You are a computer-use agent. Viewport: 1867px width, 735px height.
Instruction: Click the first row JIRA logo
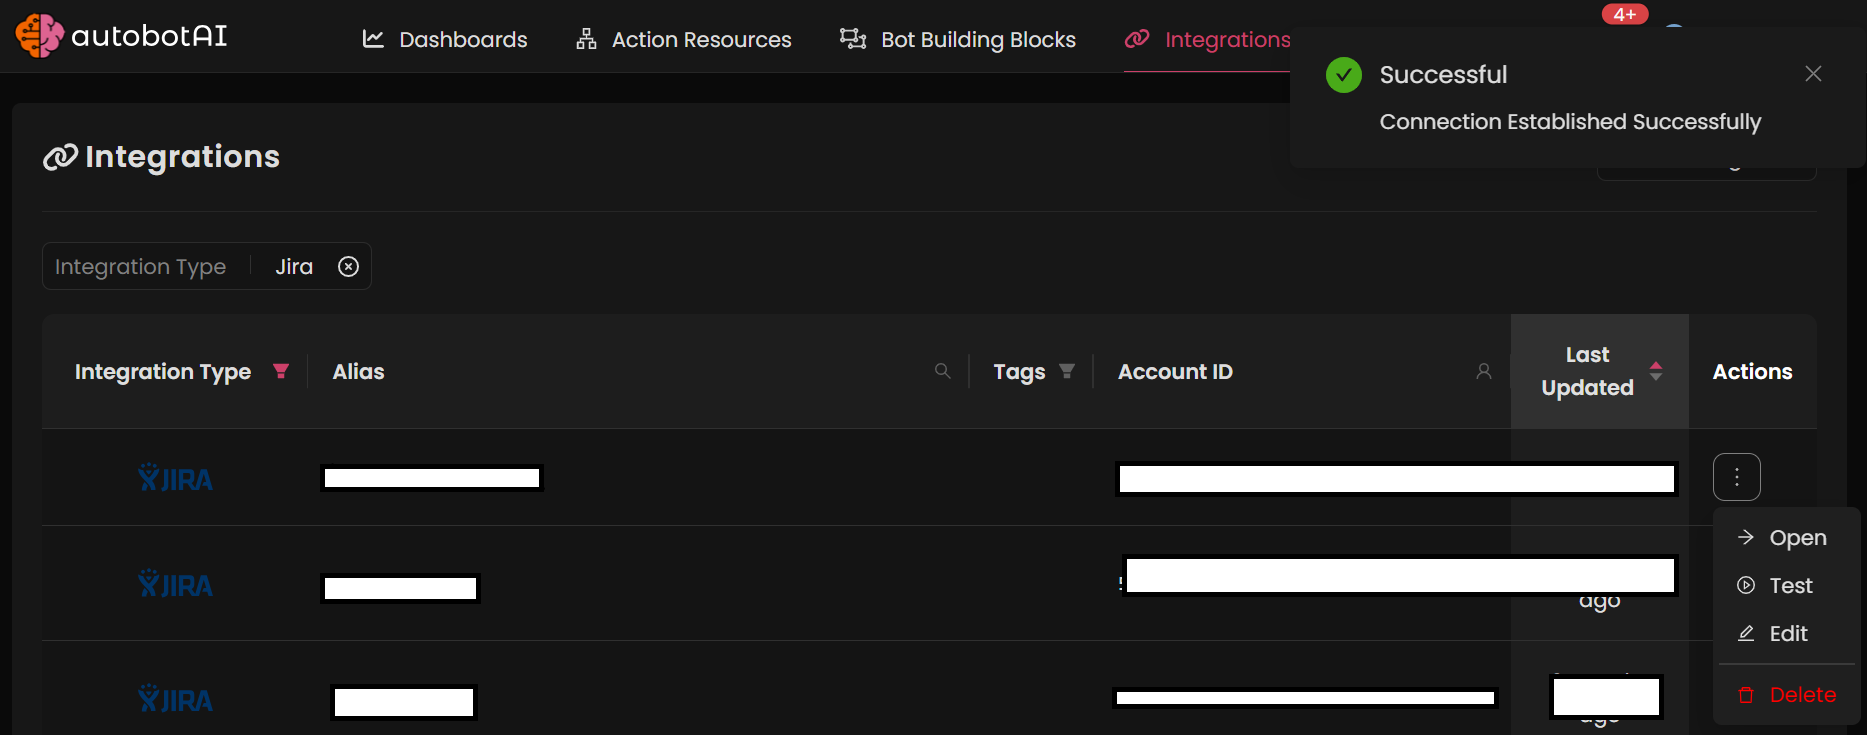175,478
